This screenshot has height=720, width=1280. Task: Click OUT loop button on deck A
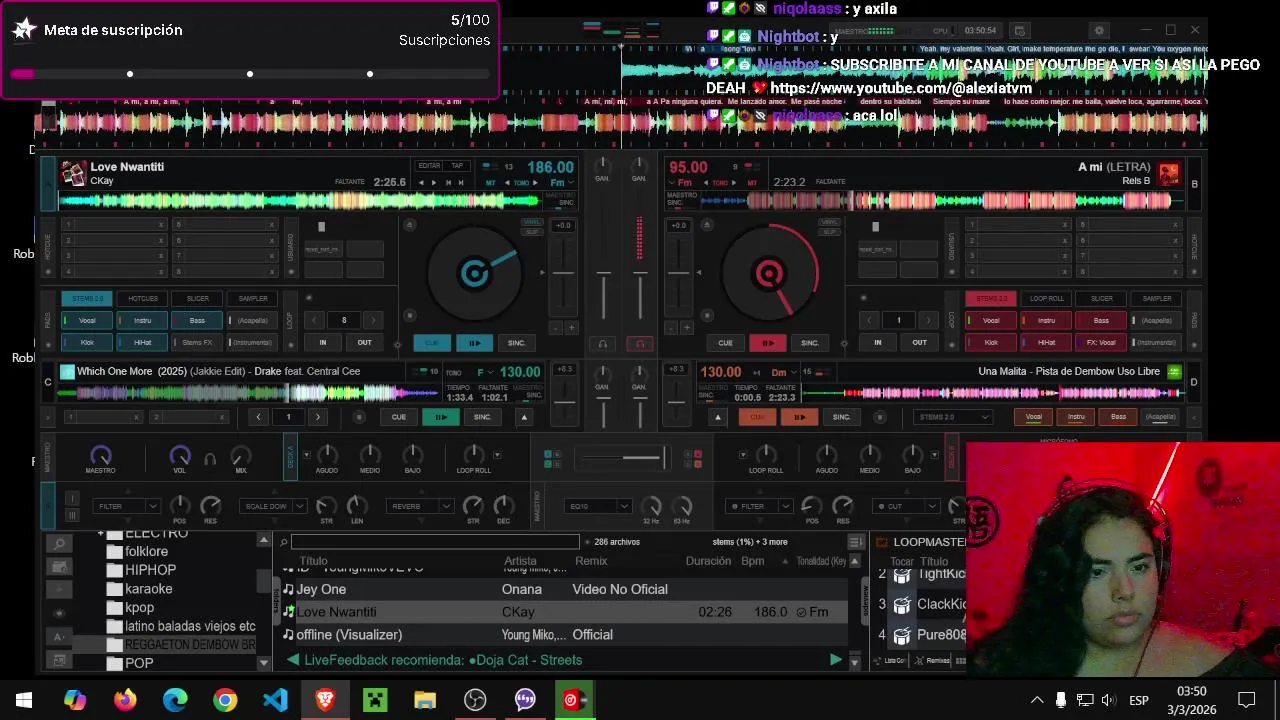pos(364,342)
